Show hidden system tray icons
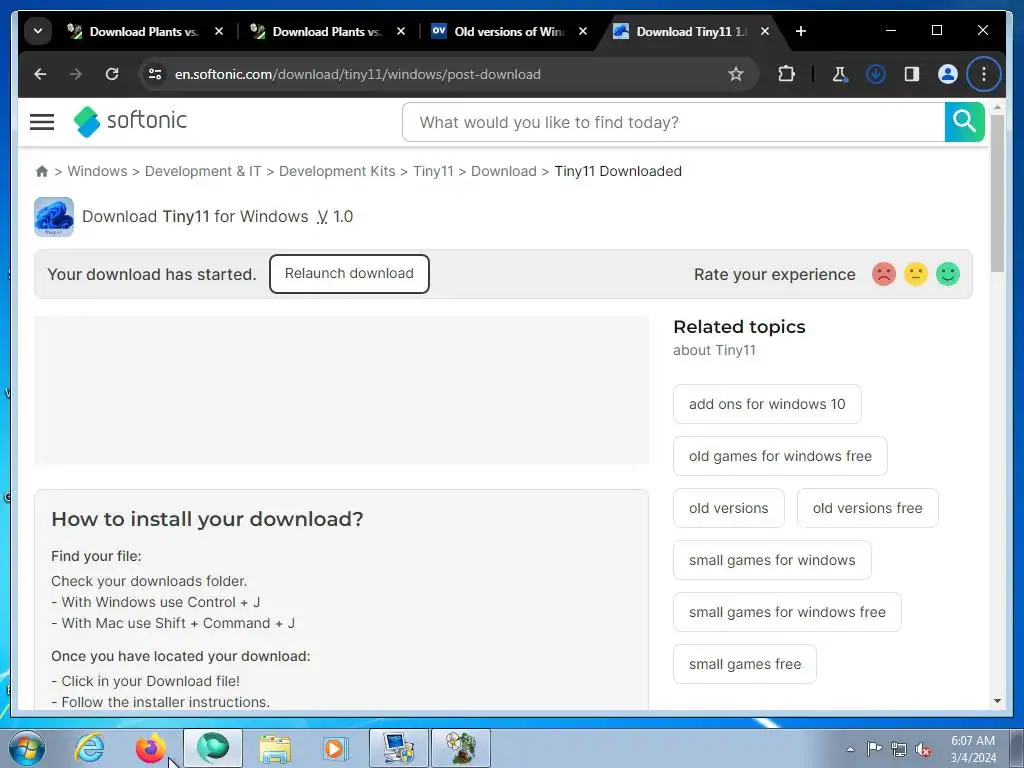The width and height of the screenshot is (1024, 768). pyautogui.click(x=850, y=749)
